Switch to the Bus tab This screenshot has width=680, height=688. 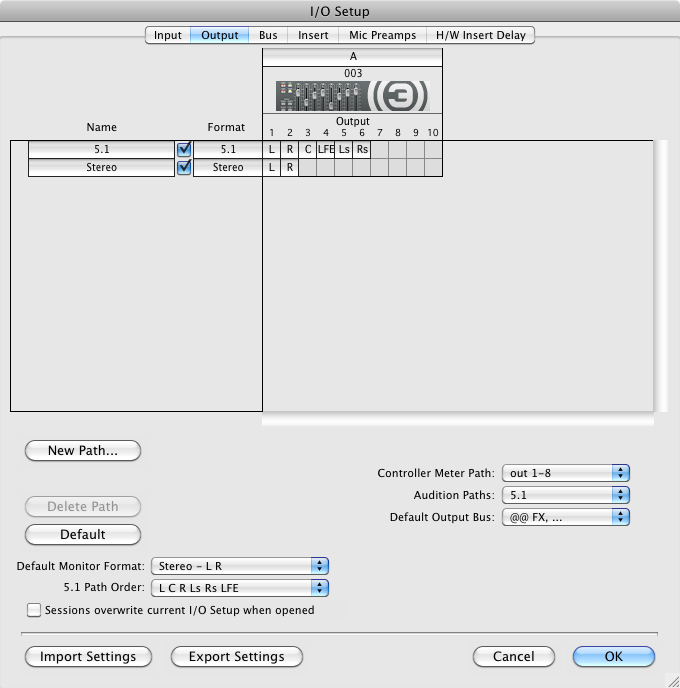(x=268, y=35)
